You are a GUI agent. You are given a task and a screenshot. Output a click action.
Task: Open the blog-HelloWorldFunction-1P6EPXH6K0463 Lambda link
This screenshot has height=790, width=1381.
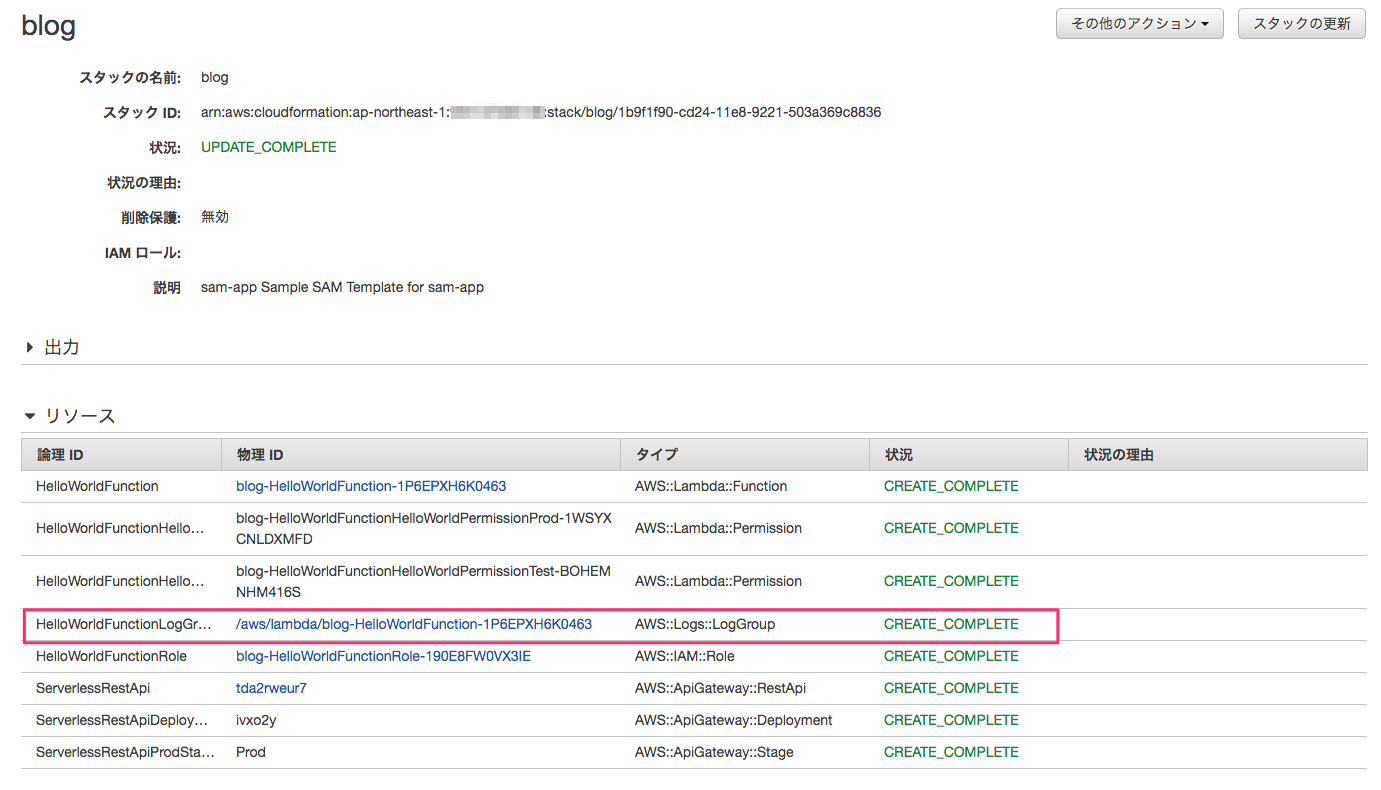coord(371,486)
